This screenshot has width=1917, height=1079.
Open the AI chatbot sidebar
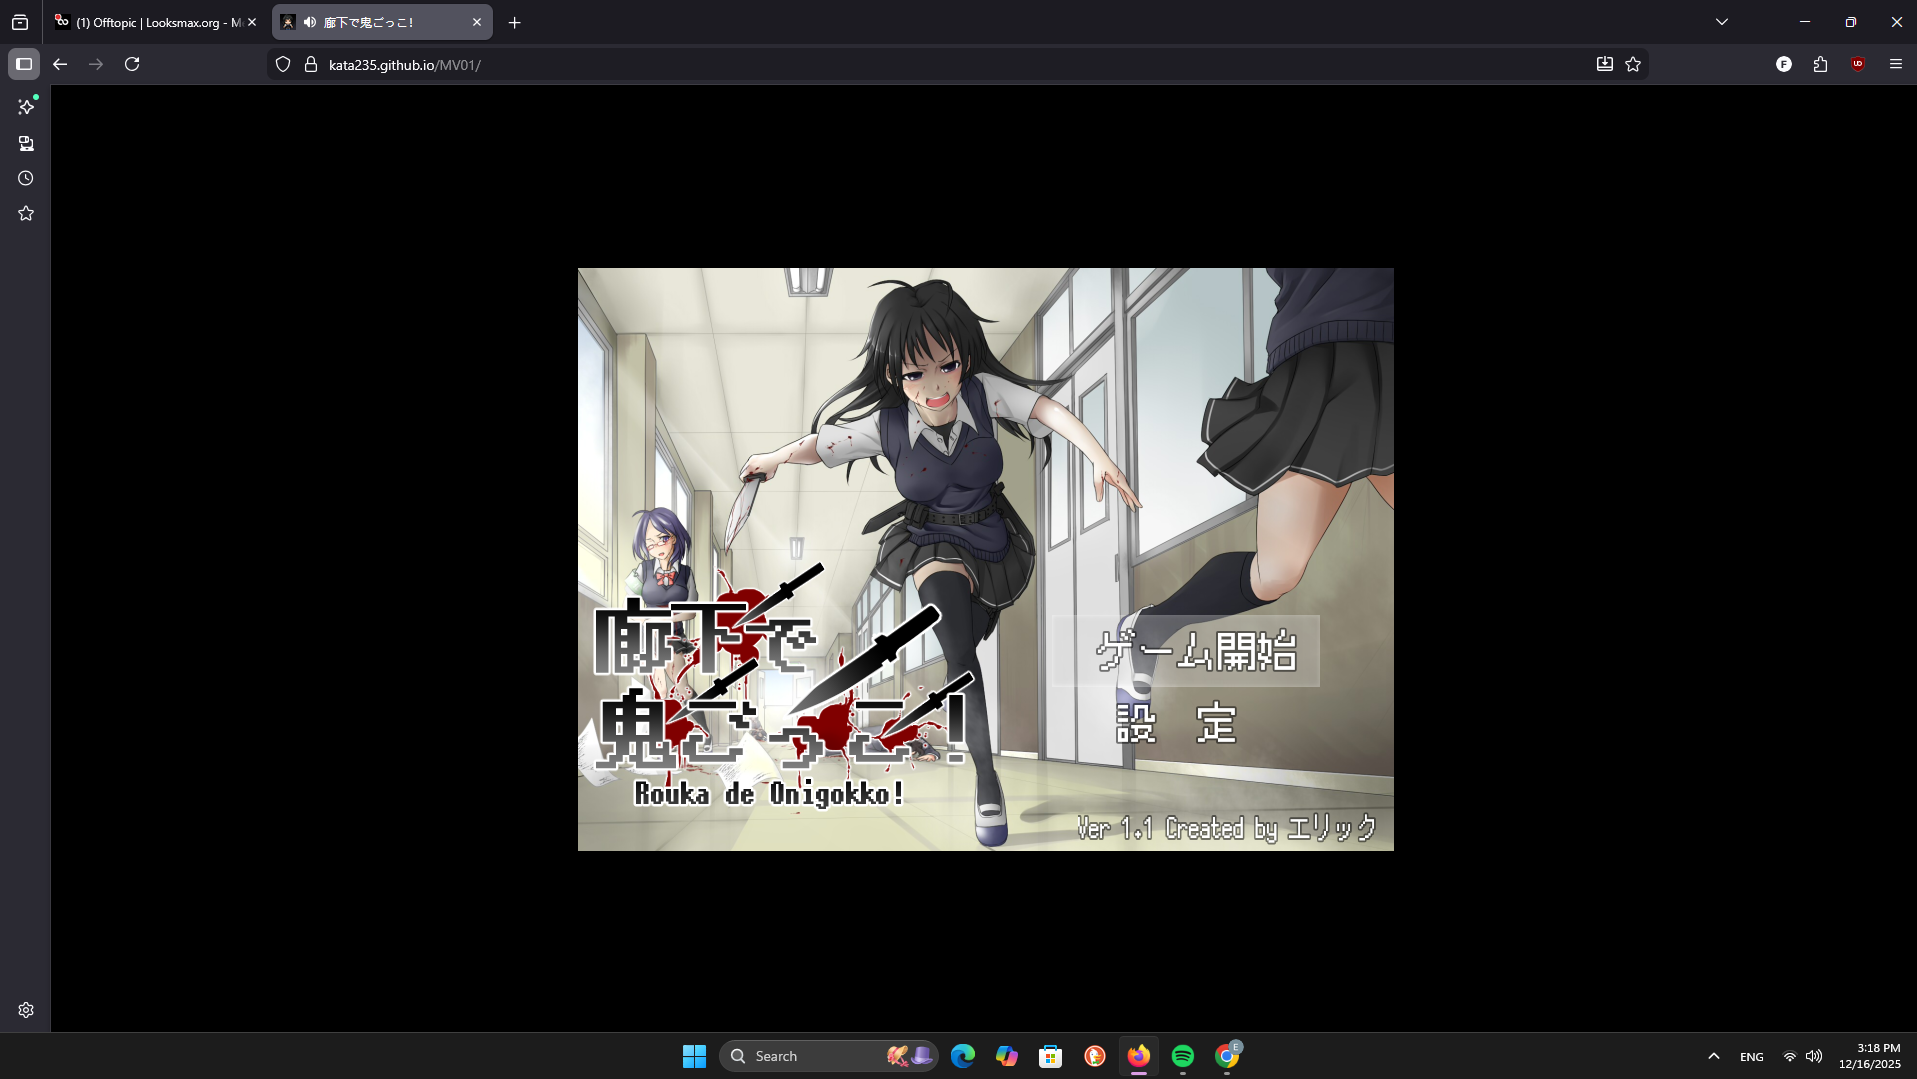coord(27,107)
